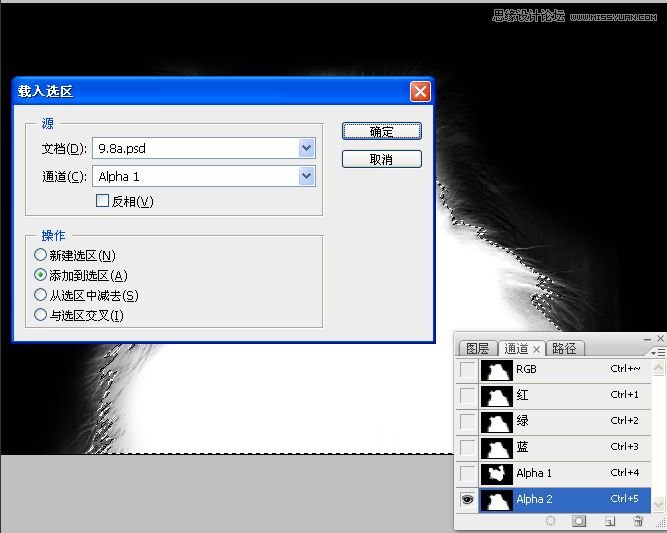Open the 文档(D) dropdown arrow
Image resolution: width=667 pixels, height=533 pixels.
[306, 148]
